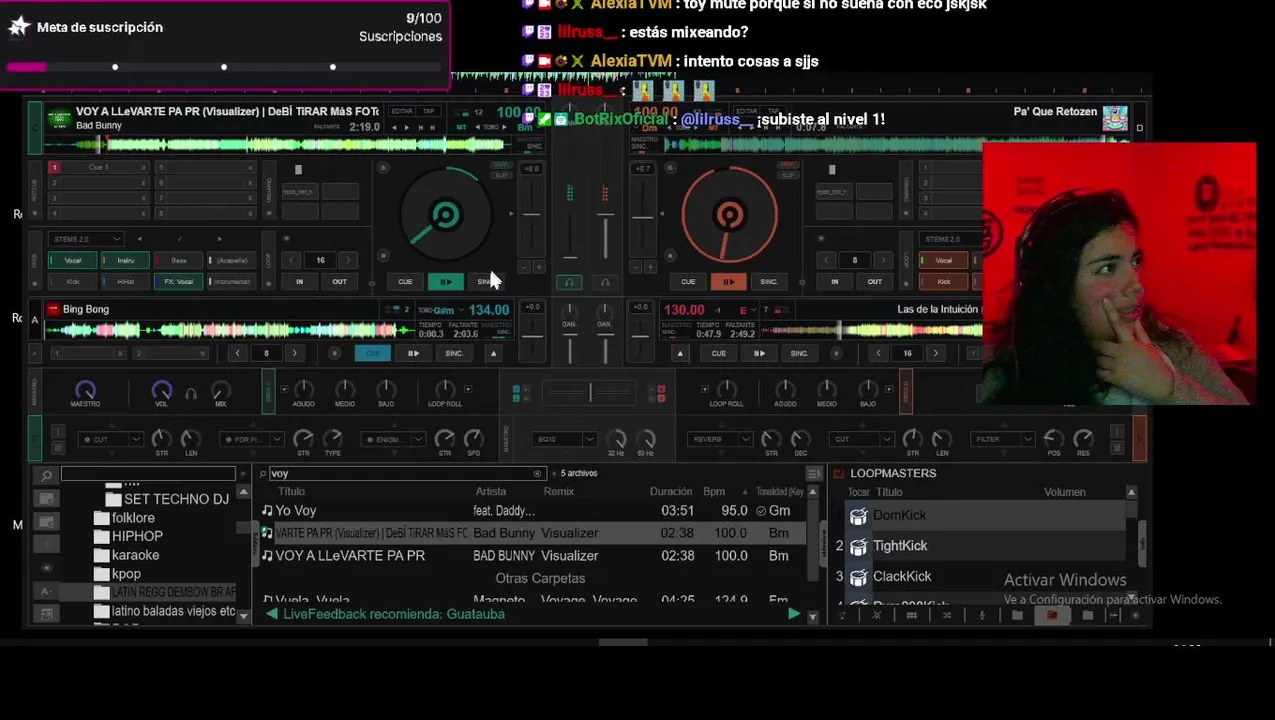Open the HIPHOP folder
The width and height of the screenshot is (1275, 720).
coord(137,537)
